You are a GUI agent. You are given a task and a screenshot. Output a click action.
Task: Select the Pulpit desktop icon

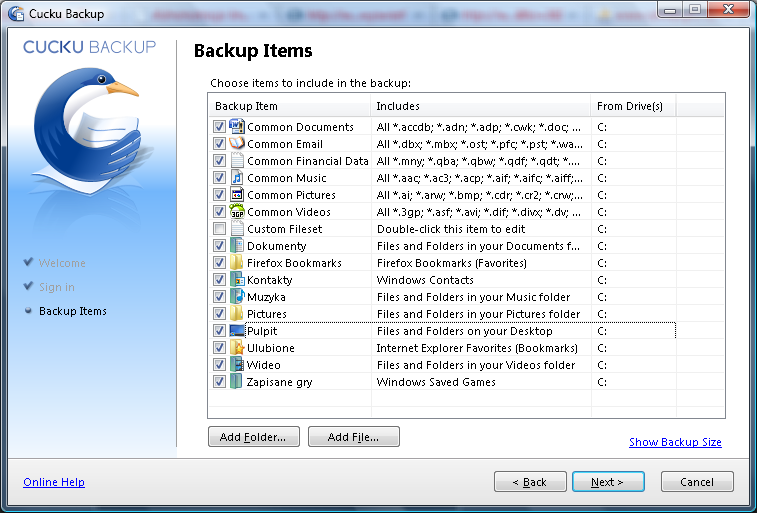tap(237, 331)
